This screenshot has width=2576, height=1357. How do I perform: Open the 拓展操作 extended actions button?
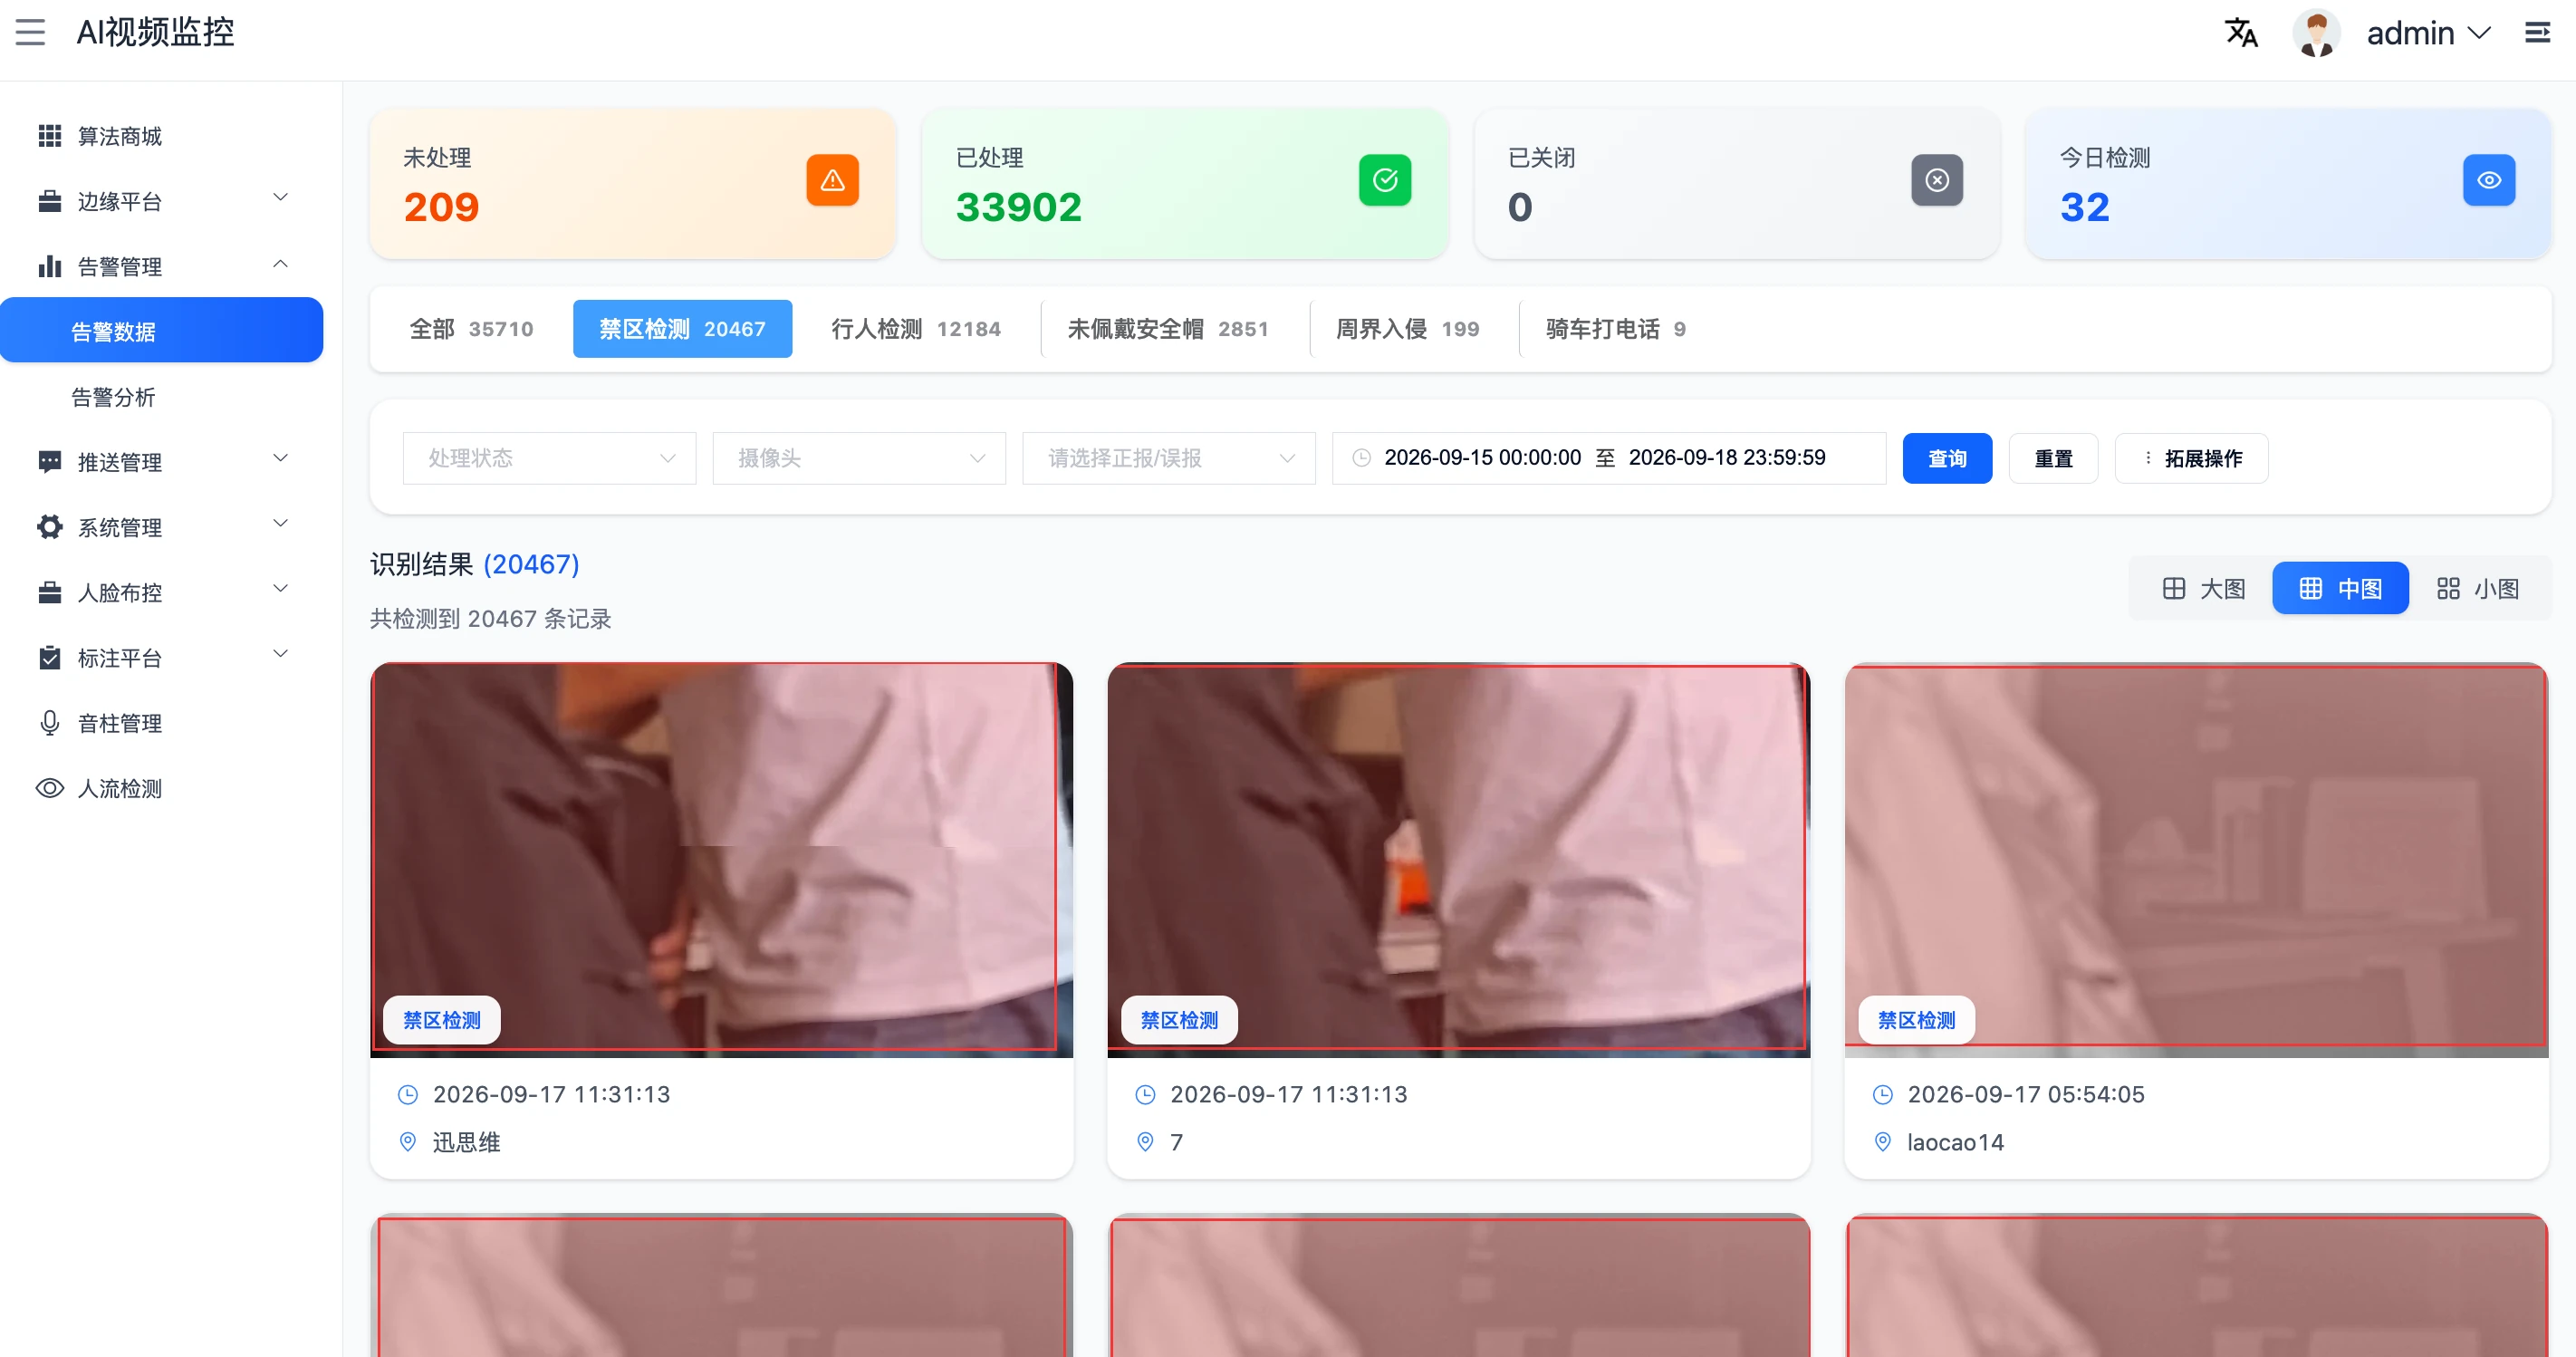[2190, 458]
